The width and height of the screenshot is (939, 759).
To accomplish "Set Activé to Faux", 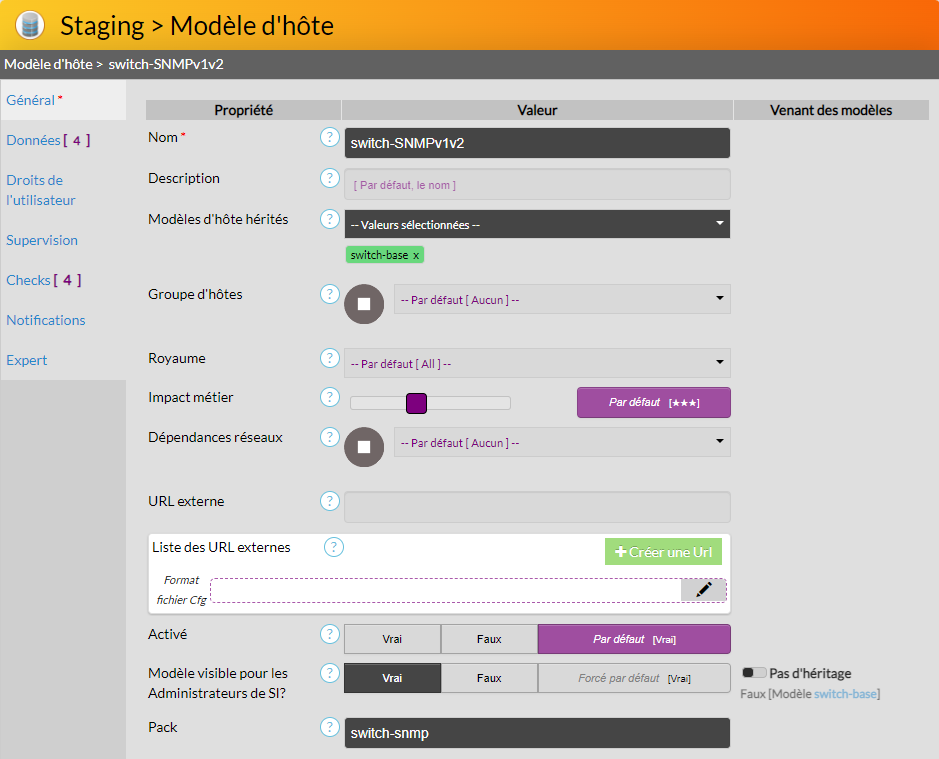I will click(489, 639).
